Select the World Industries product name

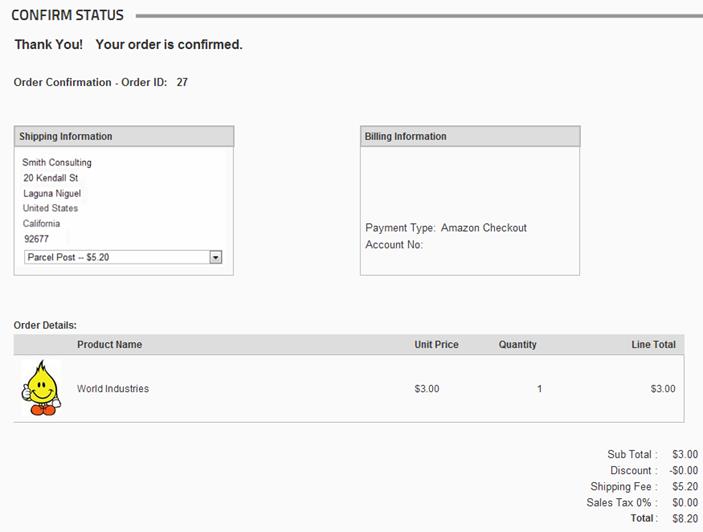tap(113, 389)
